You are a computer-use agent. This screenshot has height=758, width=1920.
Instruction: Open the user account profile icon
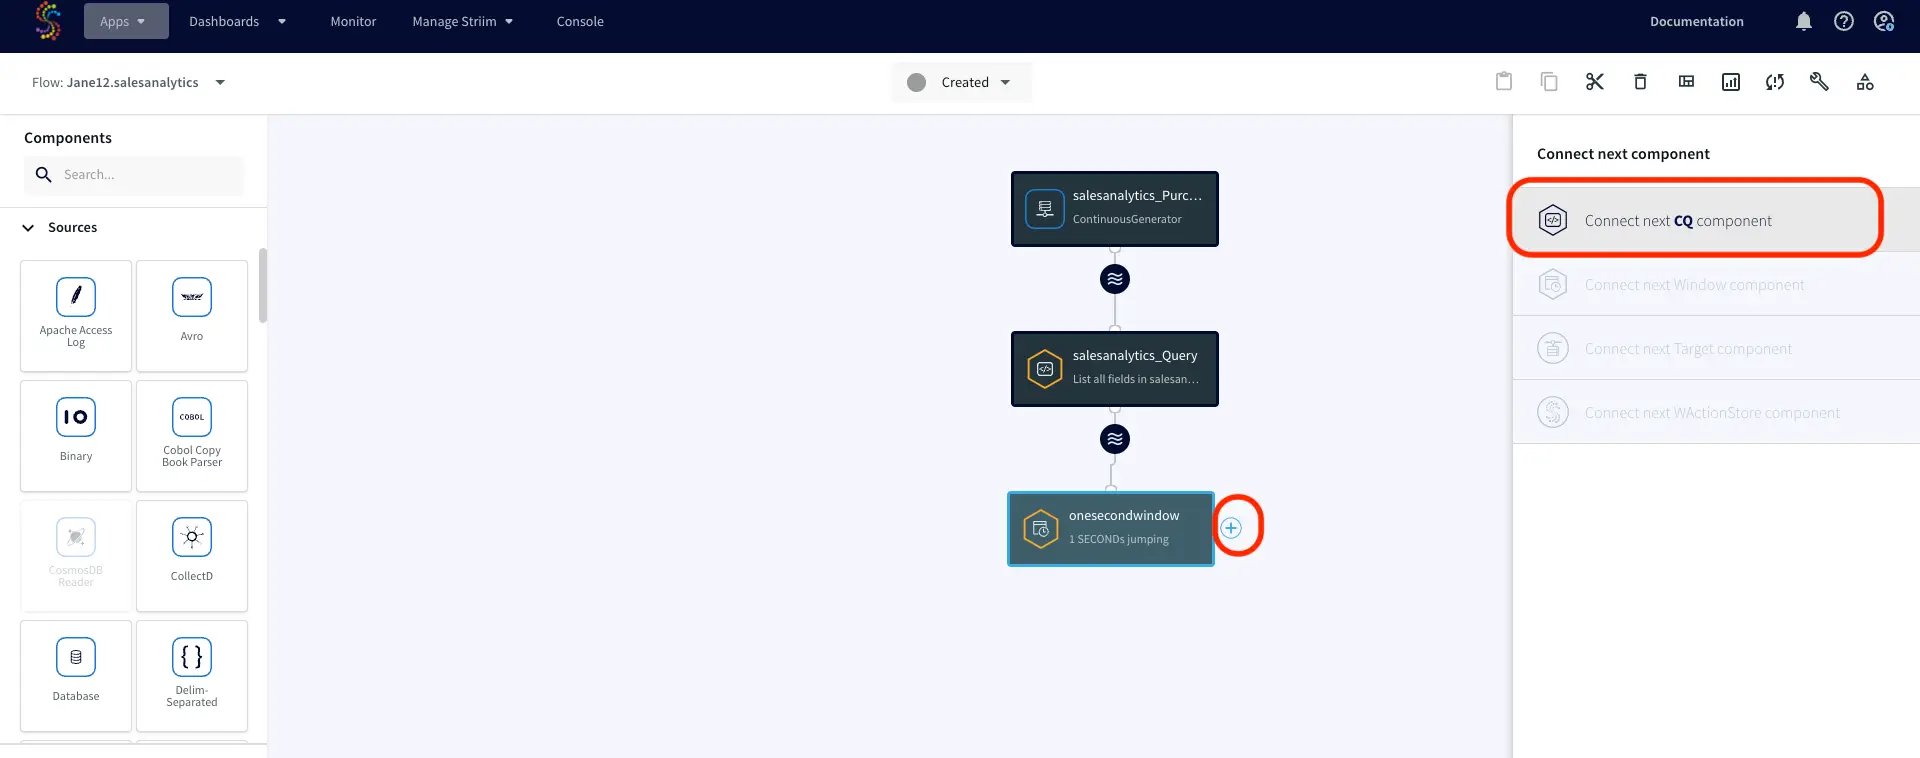click(1884, 21)
